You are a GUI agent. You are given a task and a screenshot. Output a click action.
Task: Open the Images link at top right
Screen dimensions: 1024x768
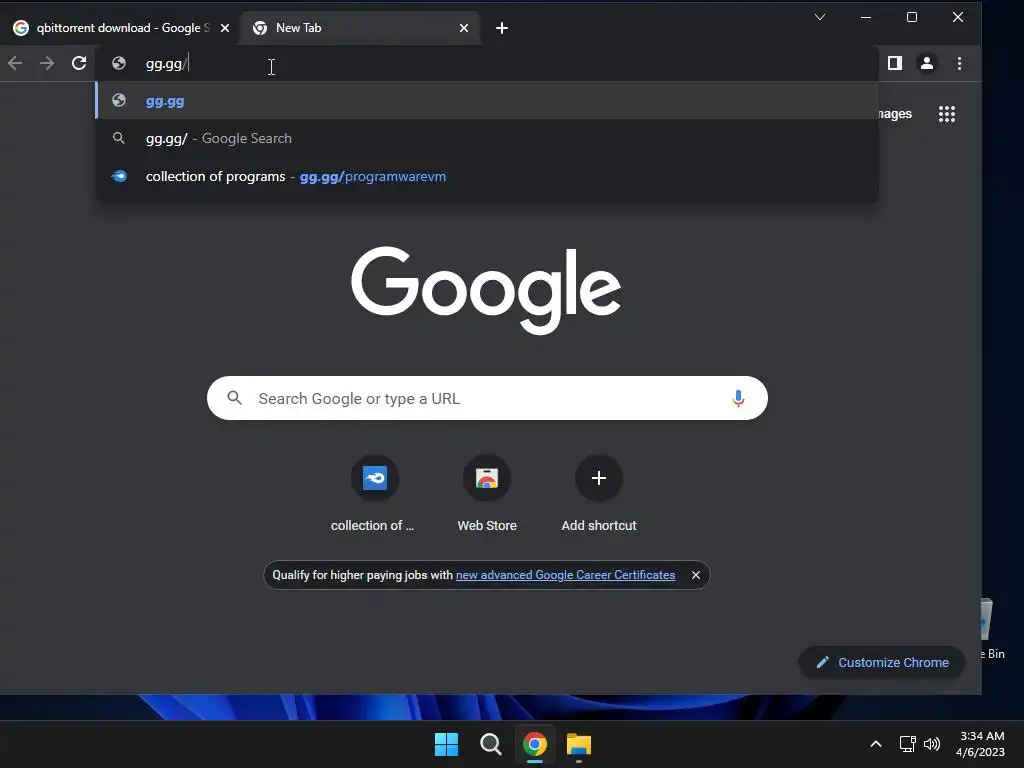[895, 114]
